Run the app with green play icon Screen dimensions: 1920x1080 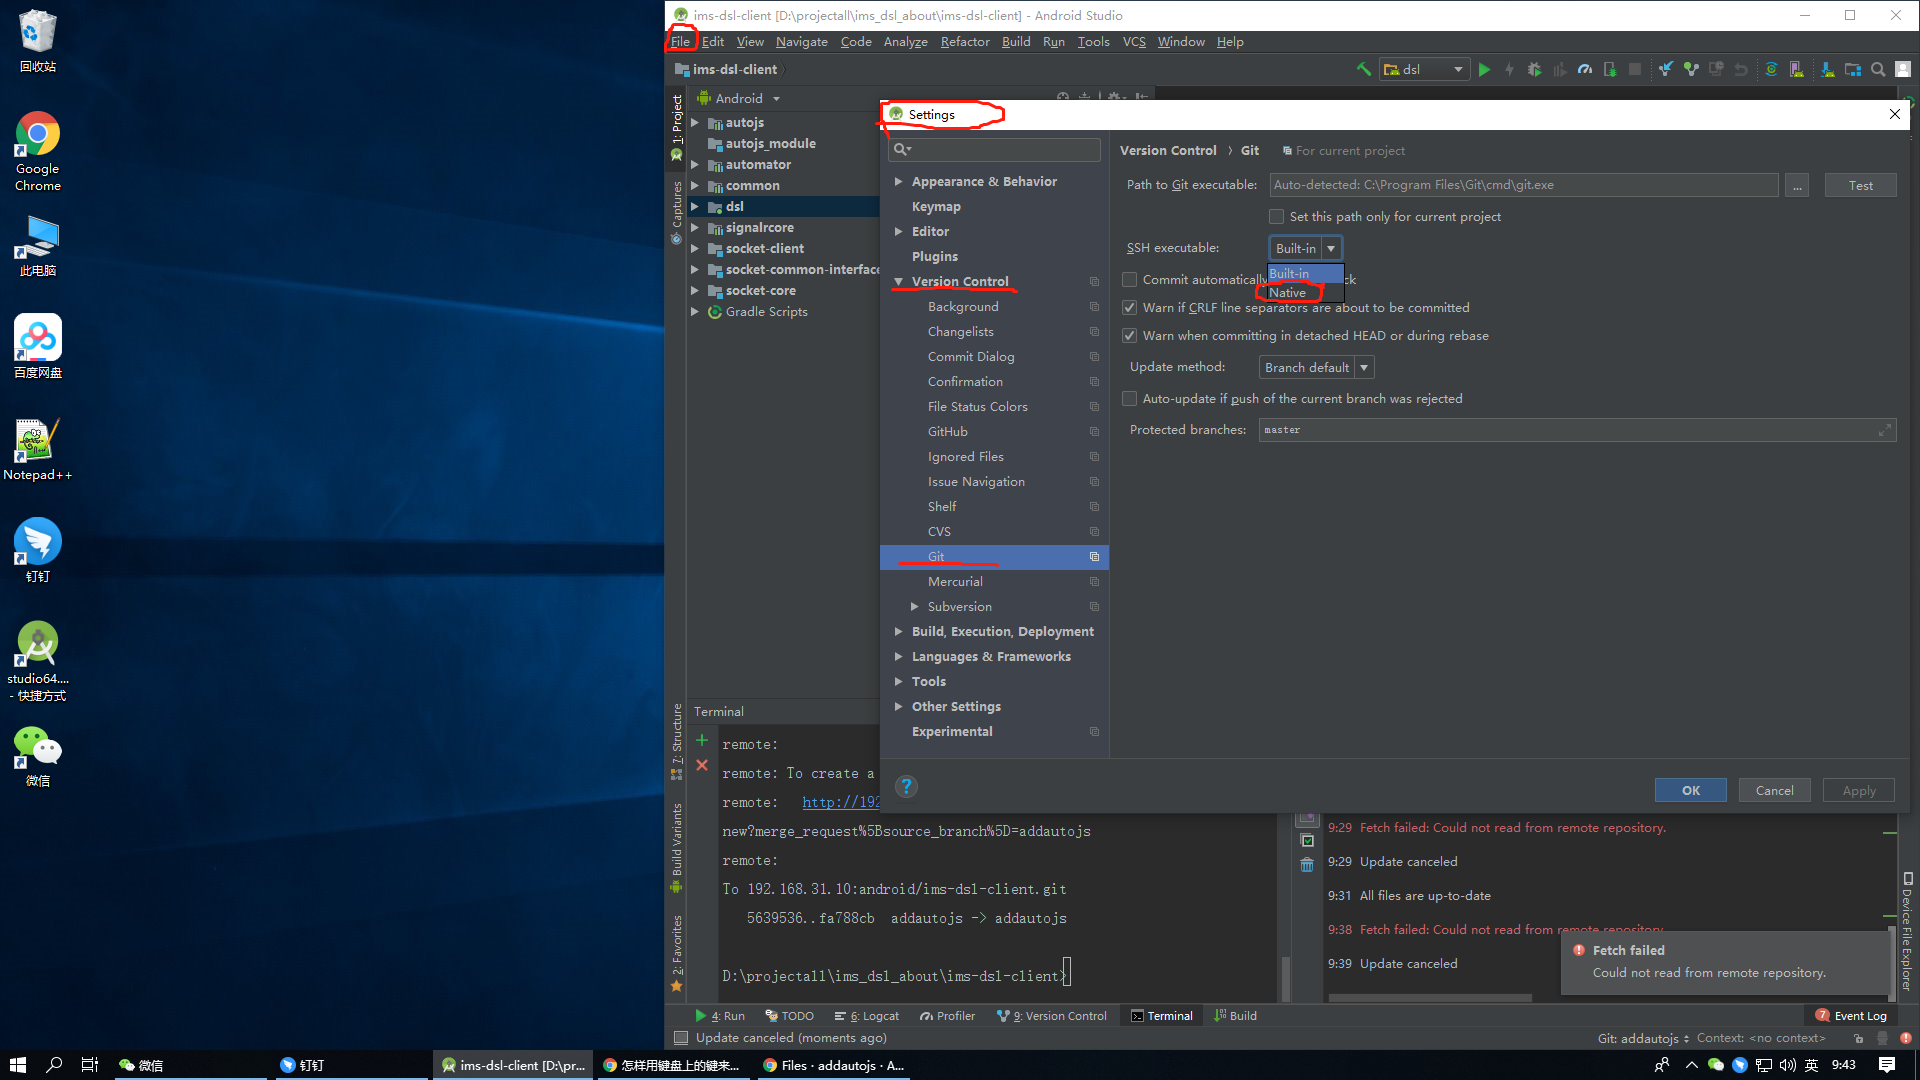1485,70
